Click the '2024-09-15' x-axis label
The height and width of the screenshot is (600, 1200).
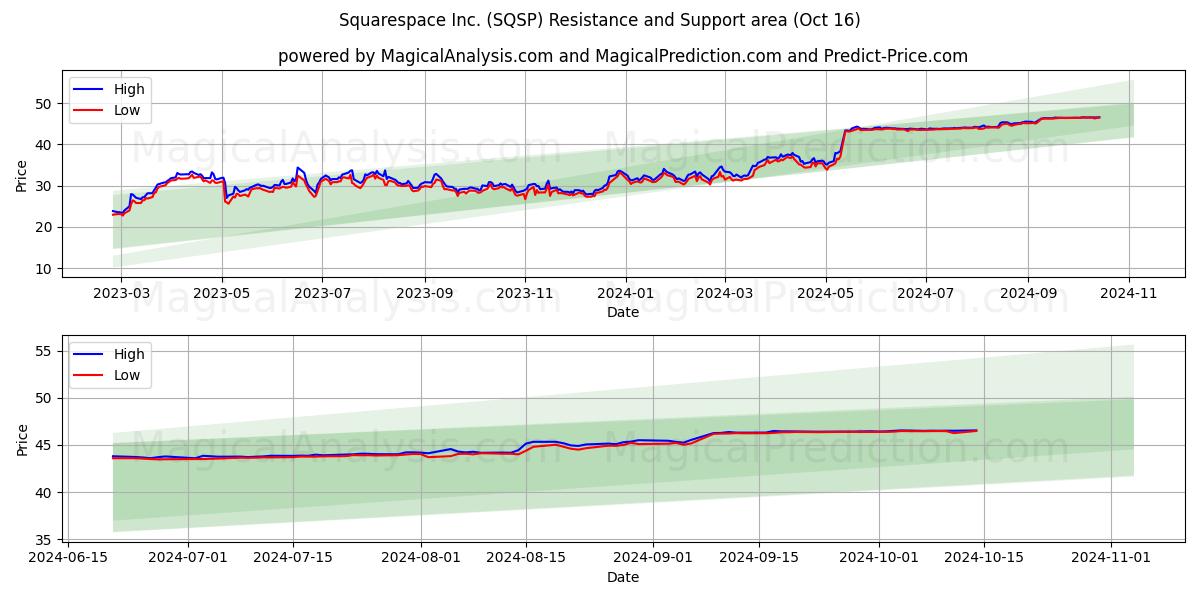(x=759, y=560)
